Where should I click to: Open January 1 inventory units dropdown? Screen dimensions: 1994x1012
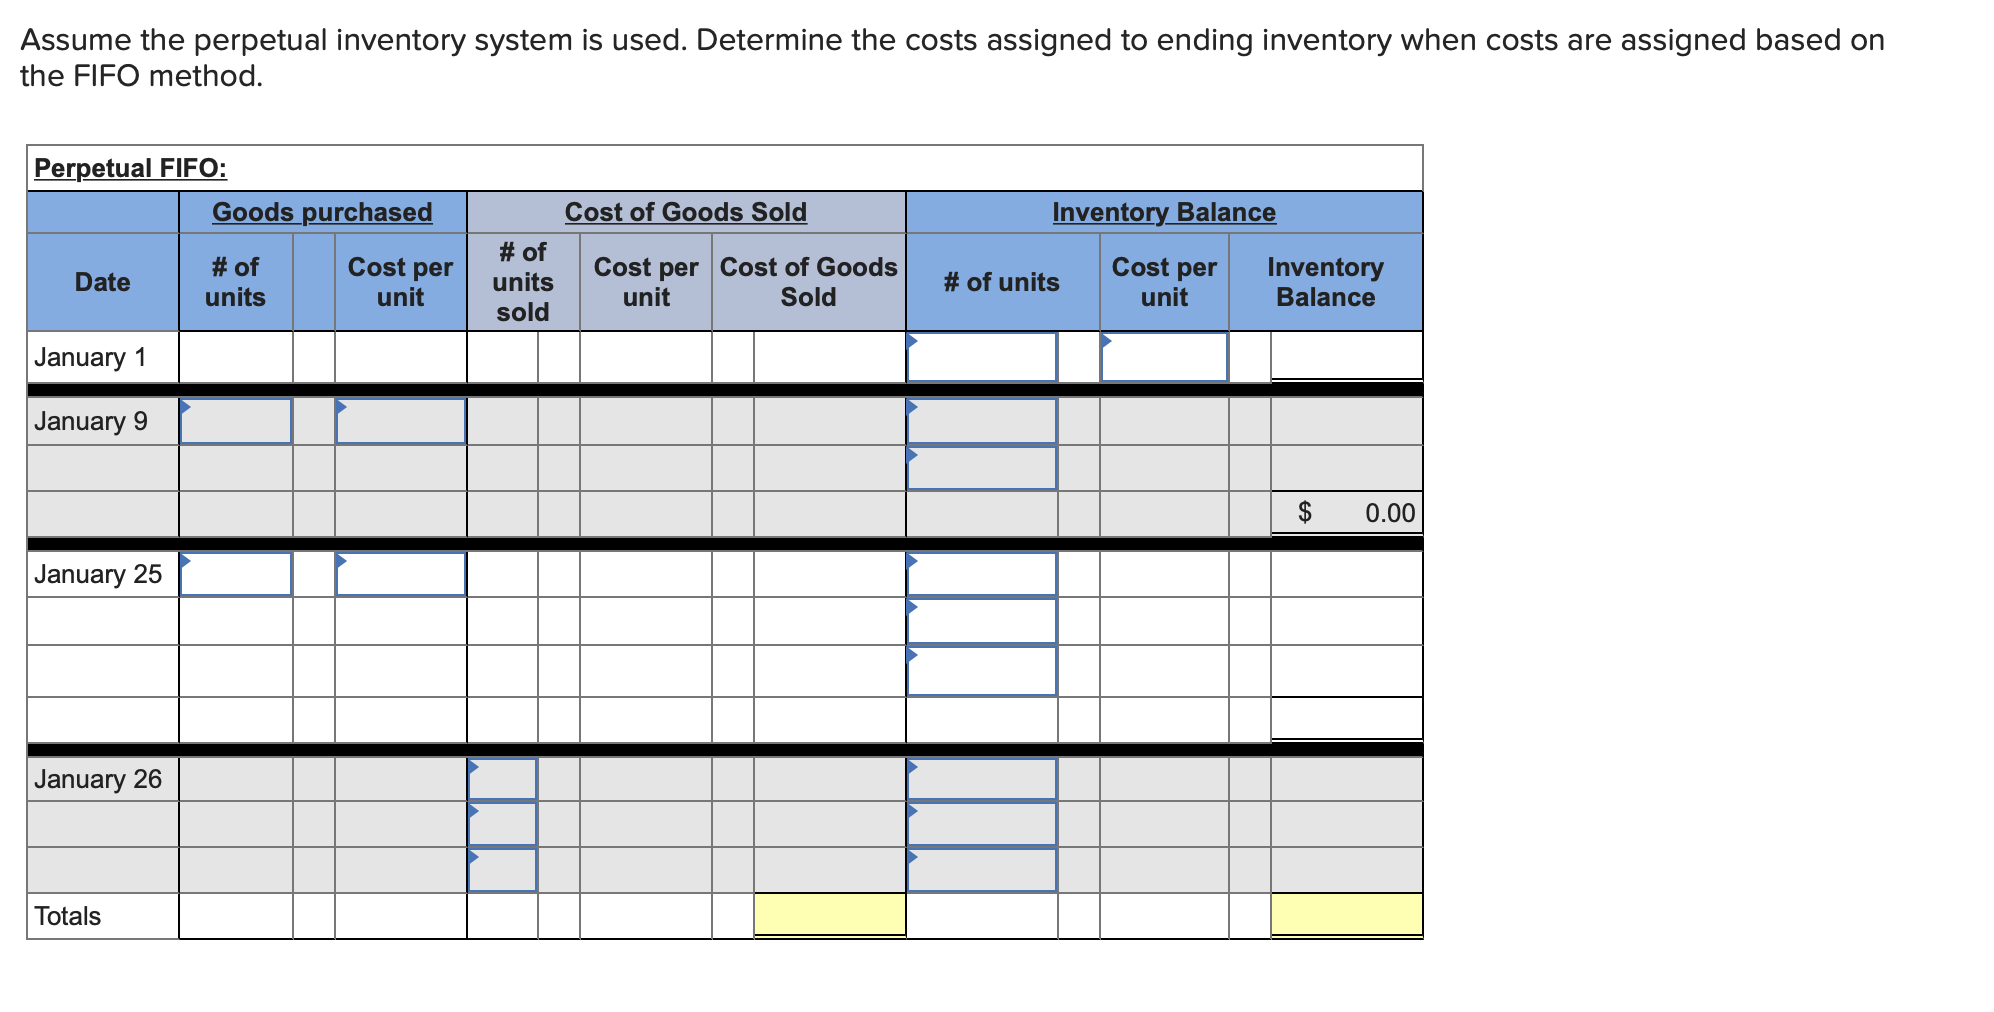pyautogui.click(x=981, y=357)
